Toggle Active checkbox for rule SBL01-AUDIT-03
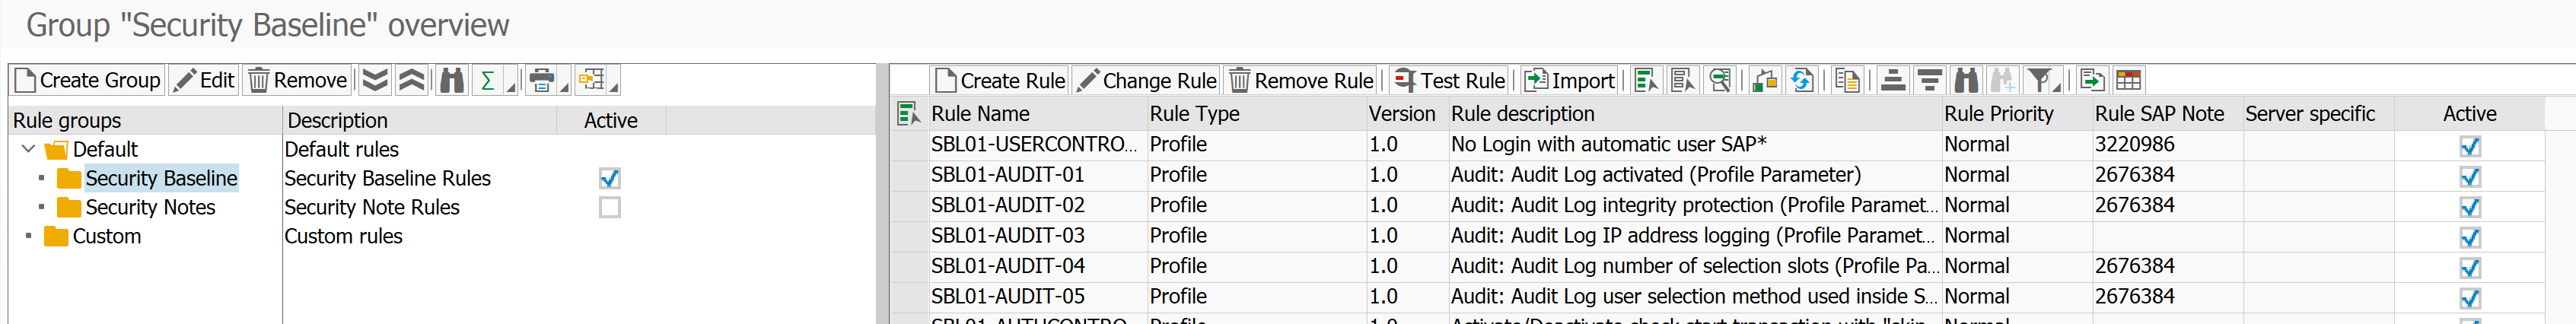The width and height of the screenshot is (2576, 324). (x=2469, y=237)
